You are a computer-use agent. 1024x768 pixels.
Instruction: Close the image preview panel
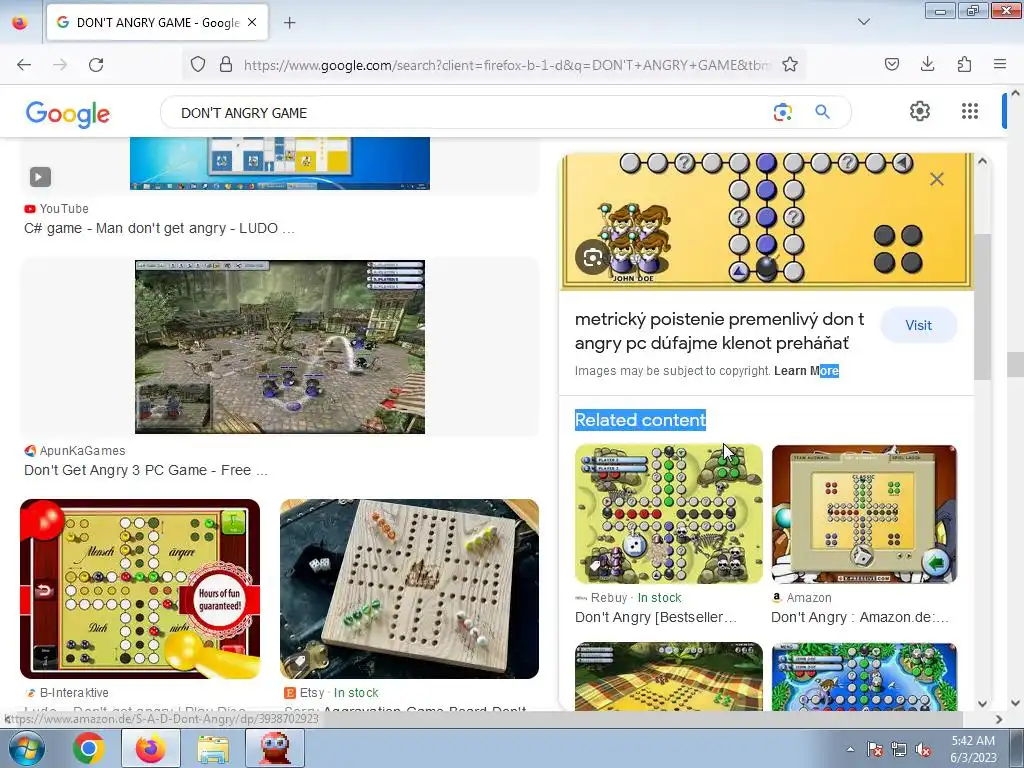coord(936,179)
